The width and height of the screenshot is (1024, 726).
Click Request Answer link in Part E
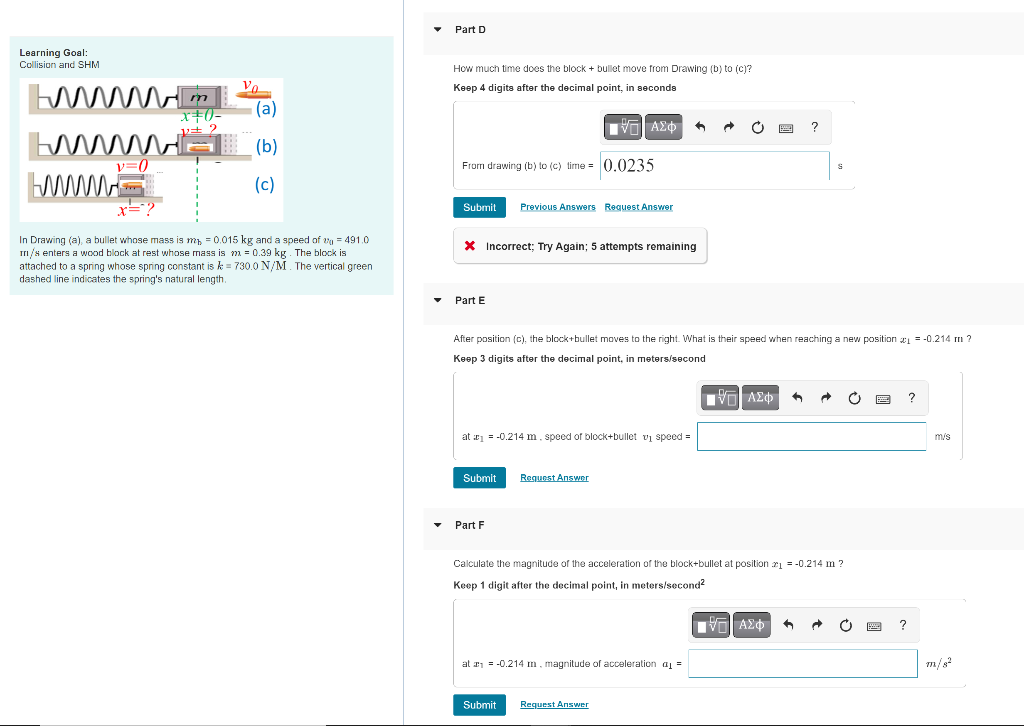554,478
